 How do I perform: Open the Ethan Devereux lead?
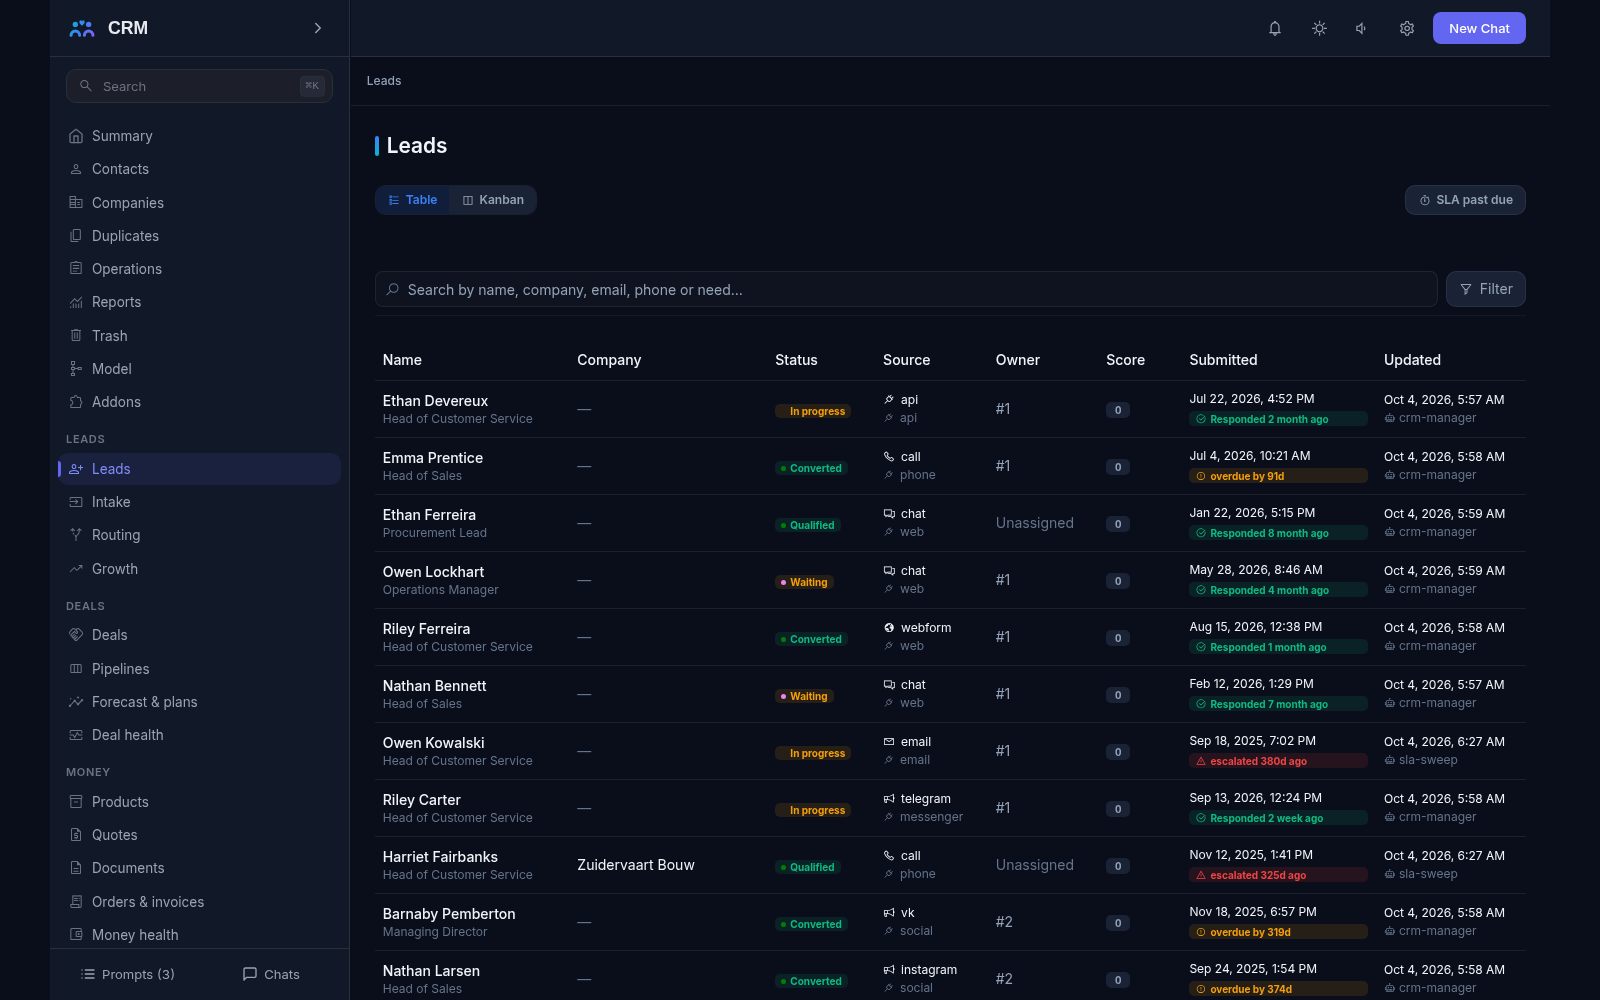click(x=435, y=401)
